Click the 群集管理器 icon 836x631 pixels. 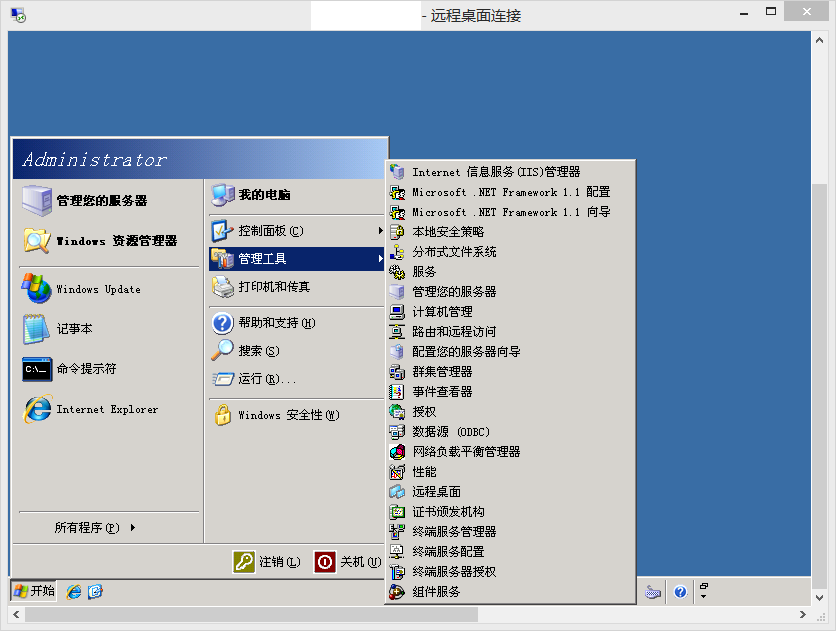click(x=397, y=371)
